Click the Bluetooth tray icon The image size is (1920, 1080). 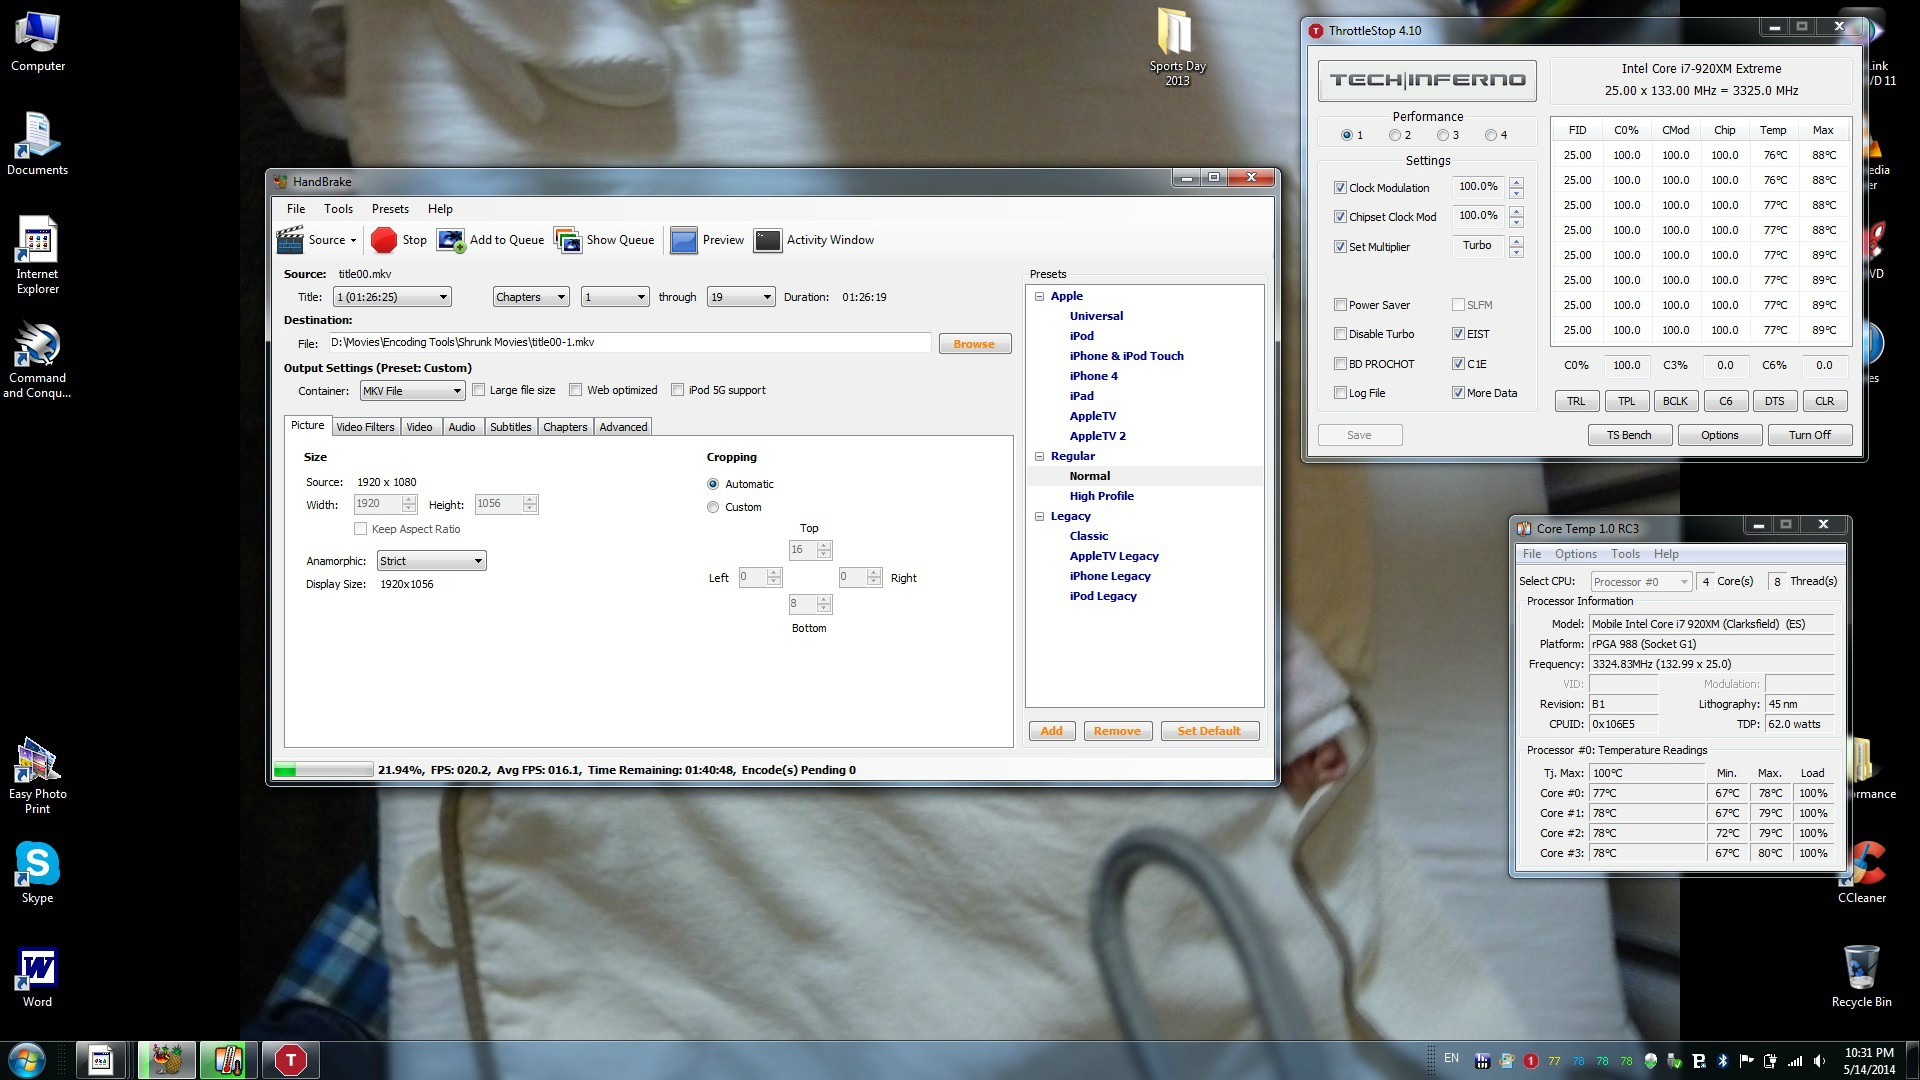tap(1723, 1061)
